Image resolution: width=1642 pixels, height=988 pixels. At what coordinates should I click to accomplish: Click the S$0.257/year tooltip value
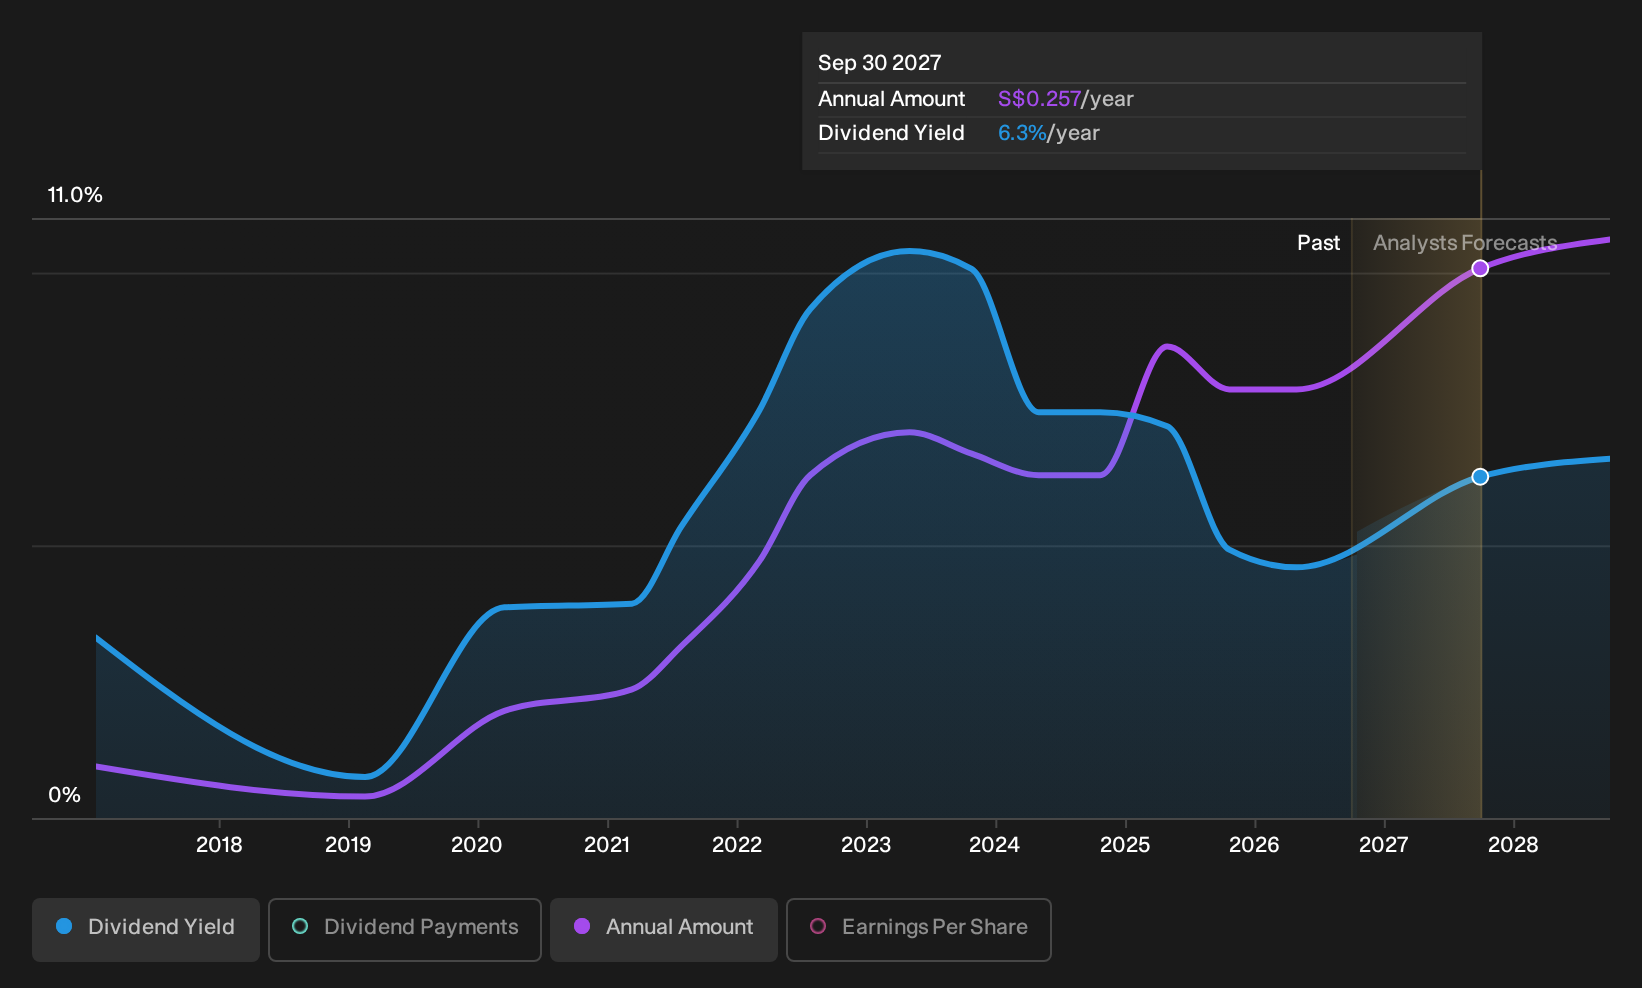pos(1066,99)
